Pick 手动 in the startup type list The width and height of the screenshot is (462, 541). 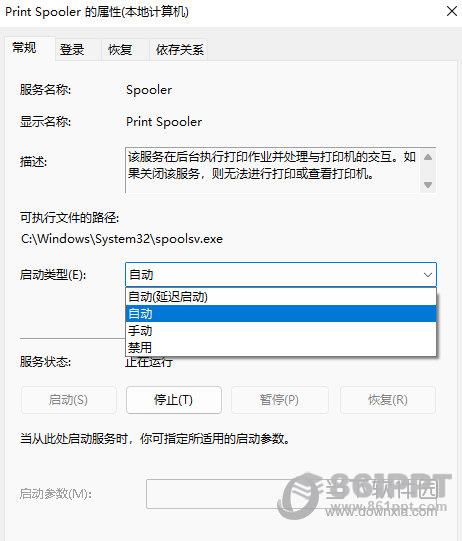[281, 331]
